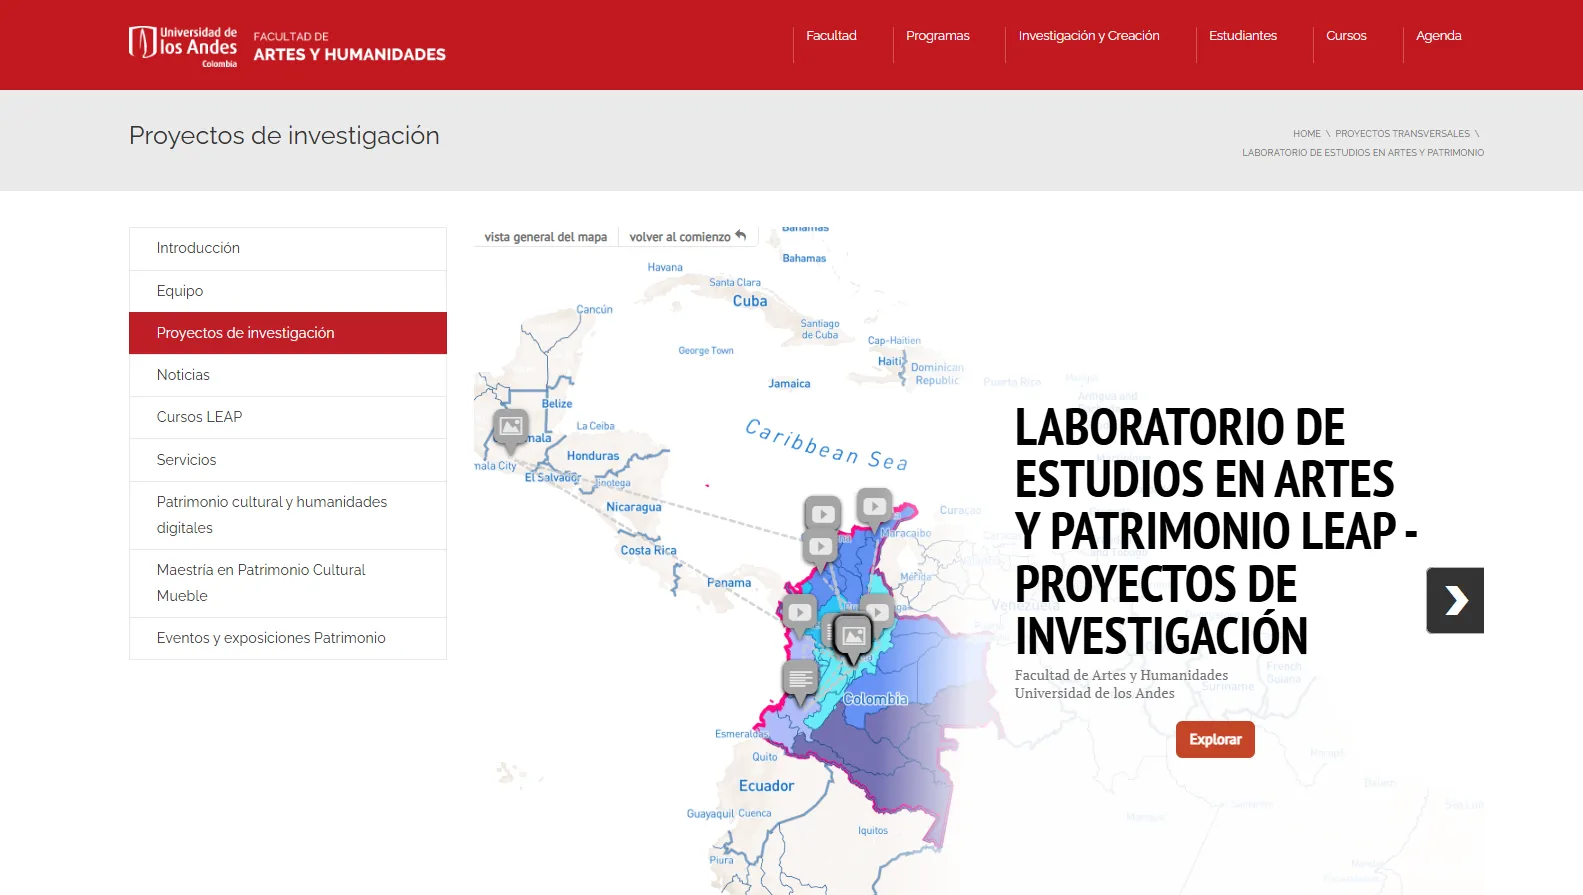Click the Honduras label on the map

pos(593,456)
